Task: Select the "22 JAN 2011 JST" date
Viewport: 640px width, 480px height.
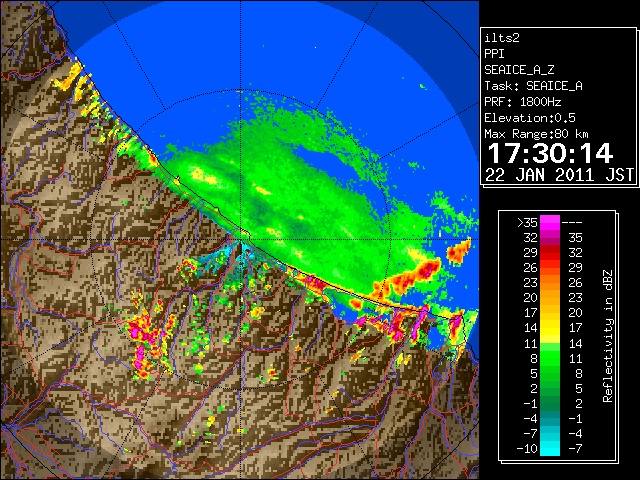Action: 560,175
